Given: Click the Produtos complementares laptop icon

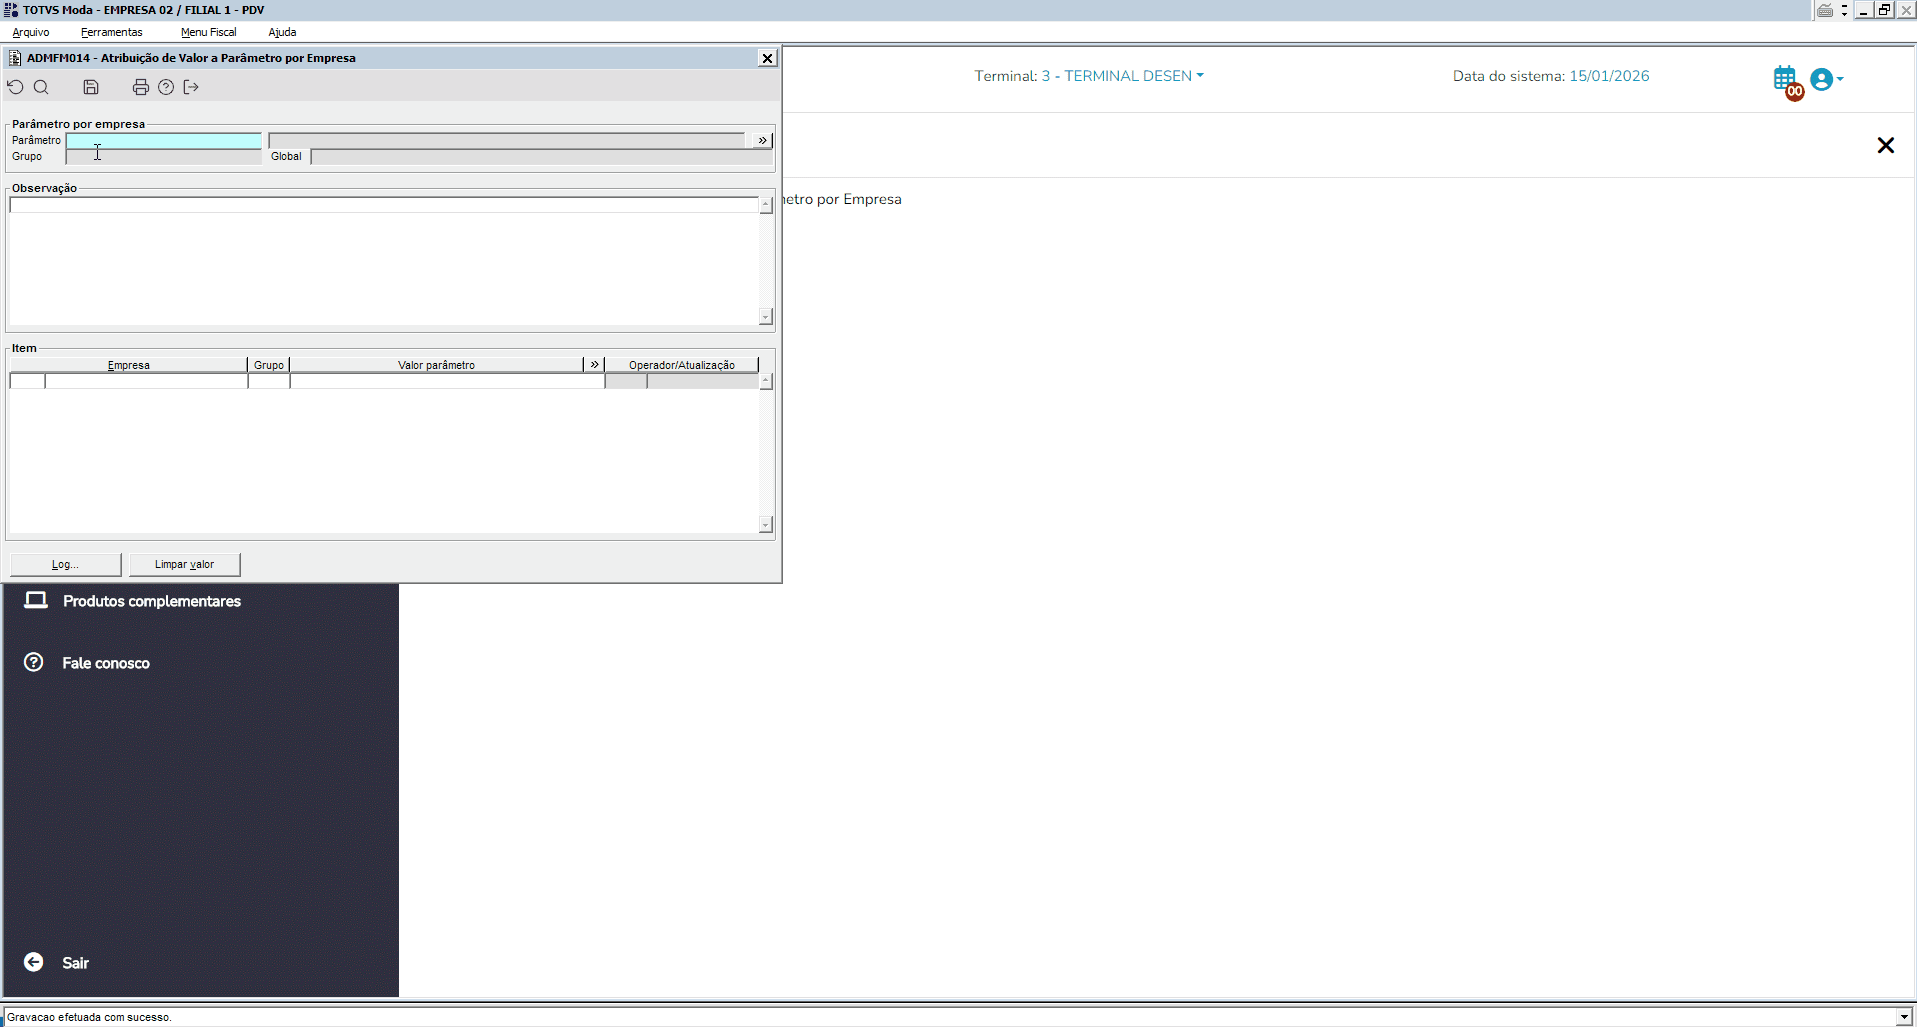Looking at the screenshot, I should tap(36, 600).
